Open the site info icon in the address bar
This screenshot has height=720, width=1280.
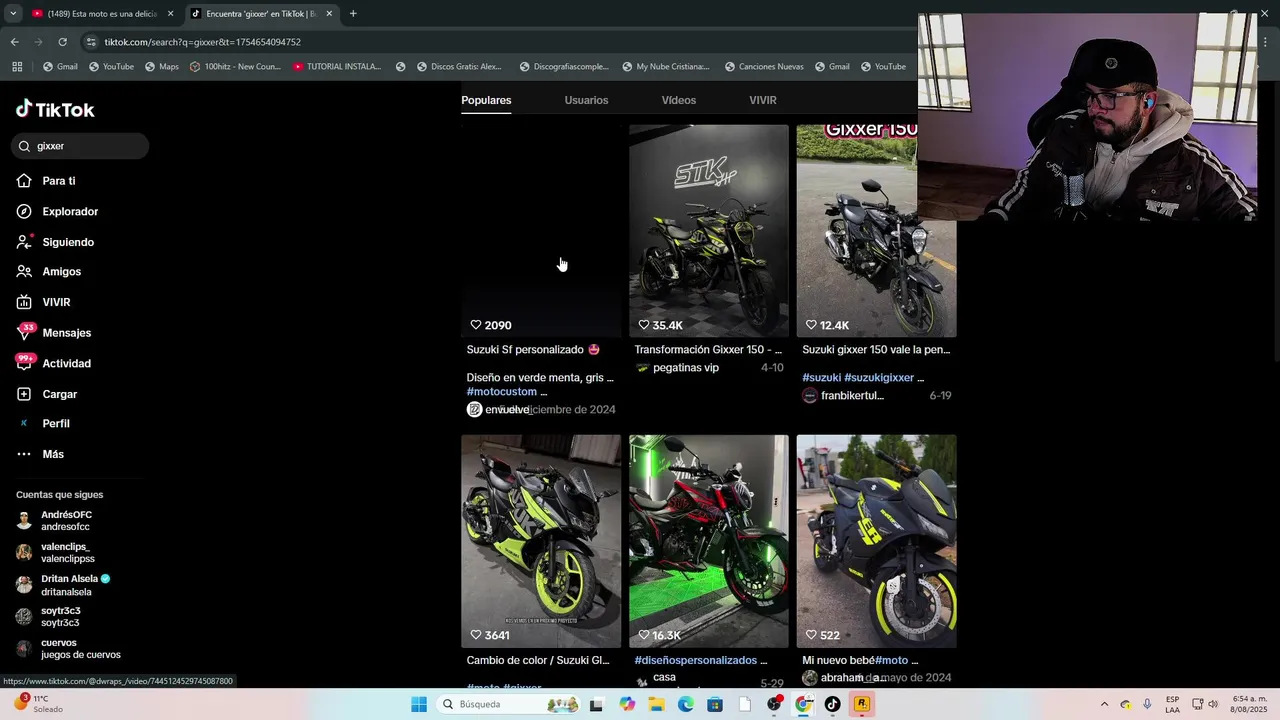[x=91, y=42]
